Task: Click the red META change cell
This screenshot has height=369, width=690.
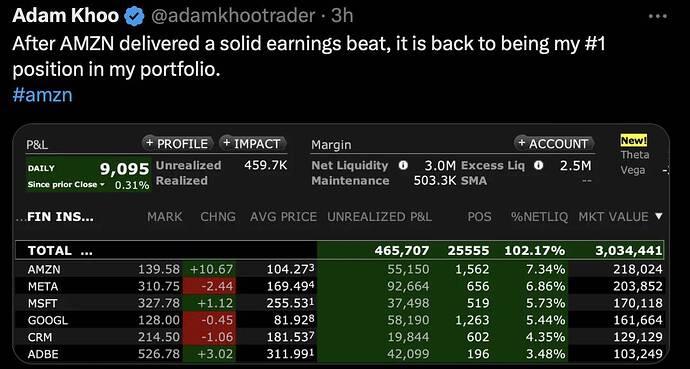Action: (209, 286)
